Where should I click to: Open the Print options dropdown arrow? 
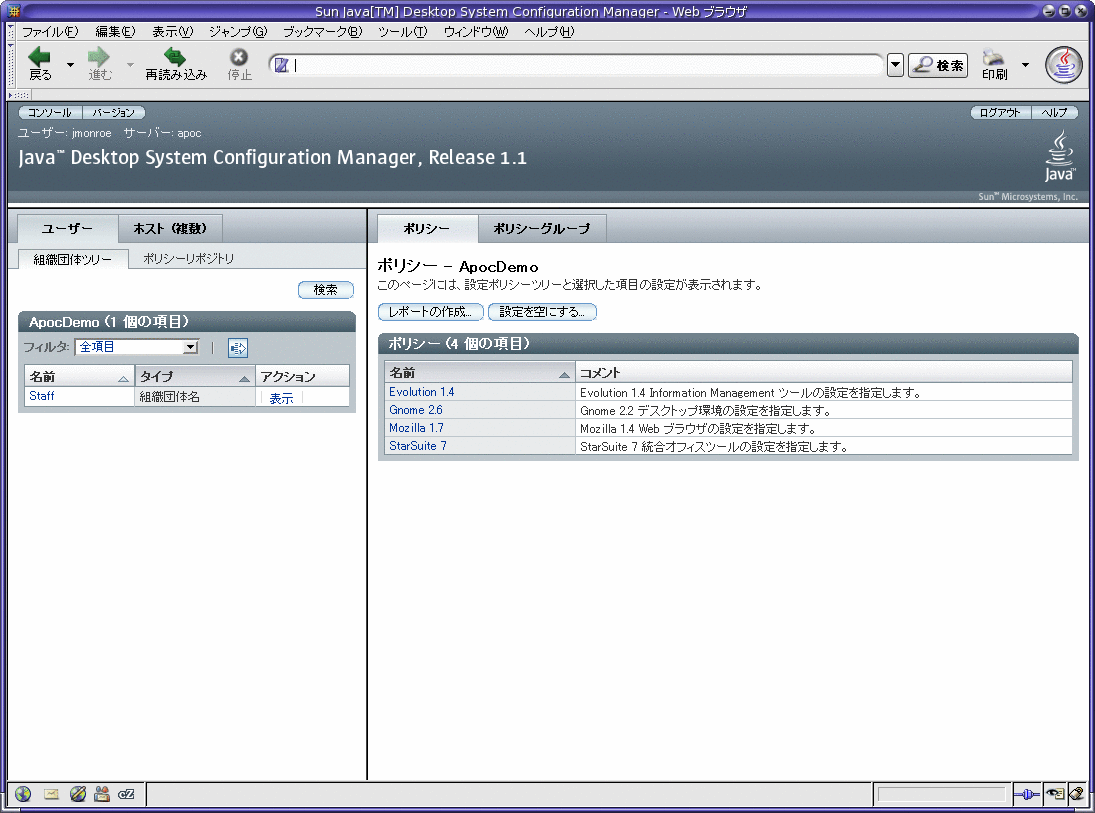click(x=1025, y=65)
